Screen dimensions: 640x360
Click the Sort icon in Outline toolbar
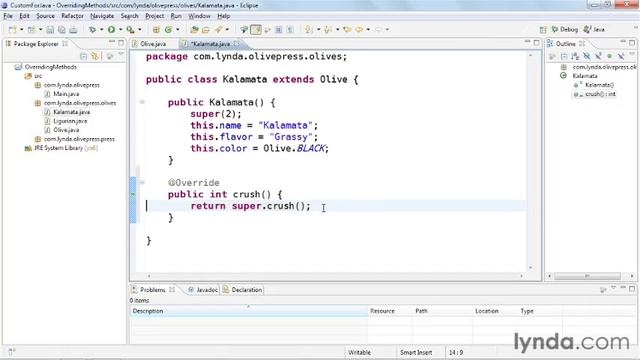(575, 56)
